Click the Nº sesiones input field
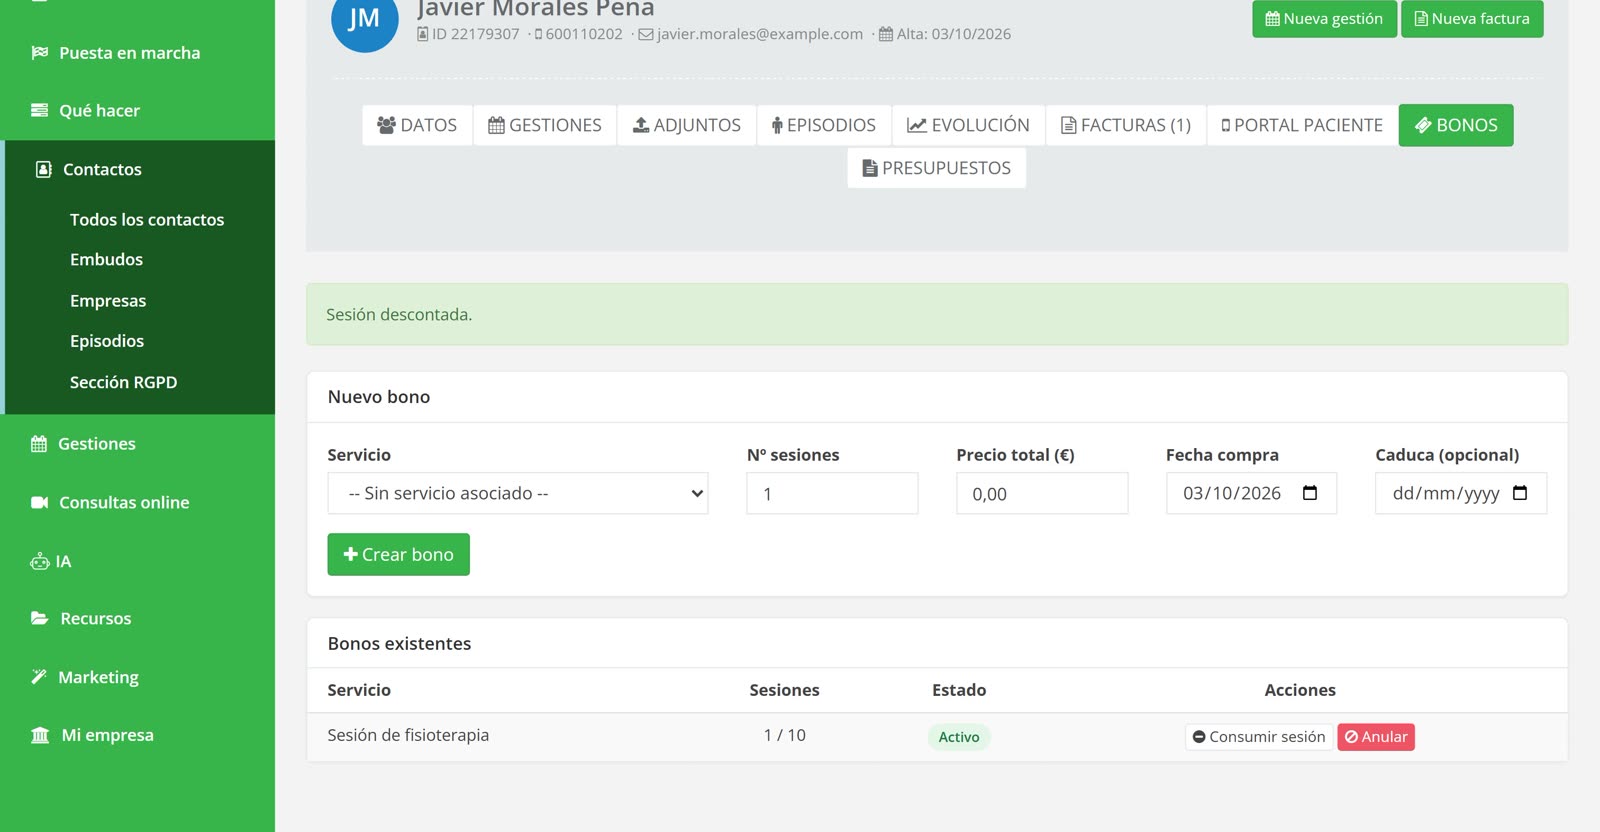Image resolution: width=1600 pixels, height=832 pixels. coord(832,494)
